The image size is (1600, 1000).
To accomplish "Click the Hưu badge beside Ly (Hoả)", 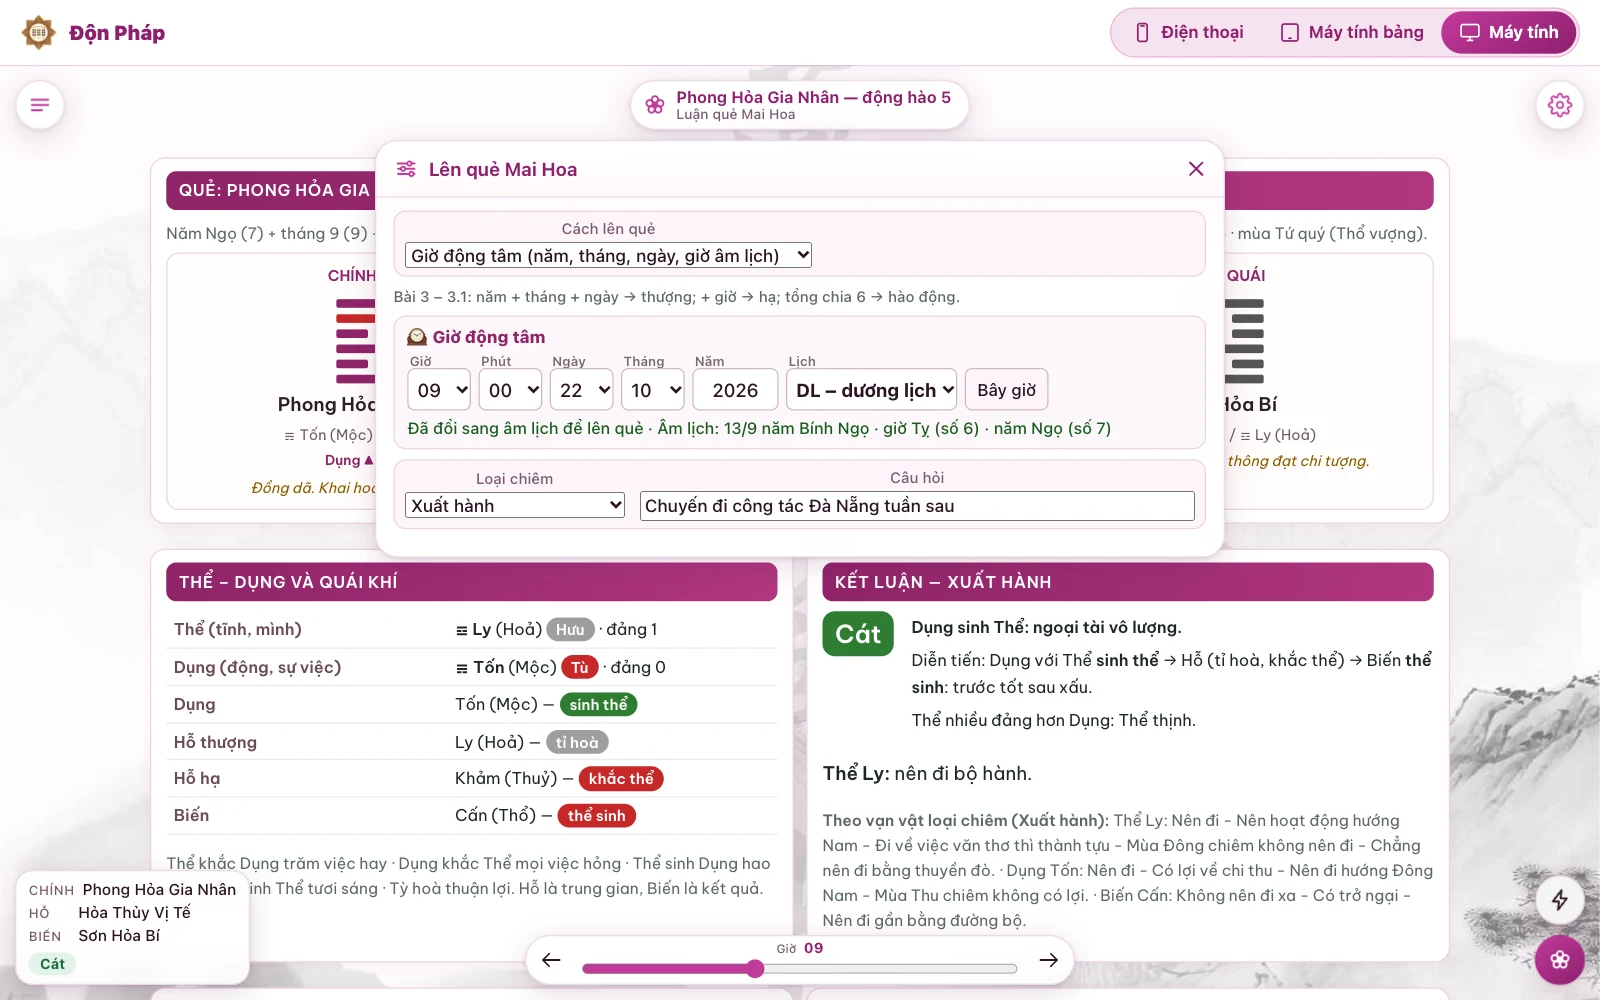I will (x=570, y=629).
